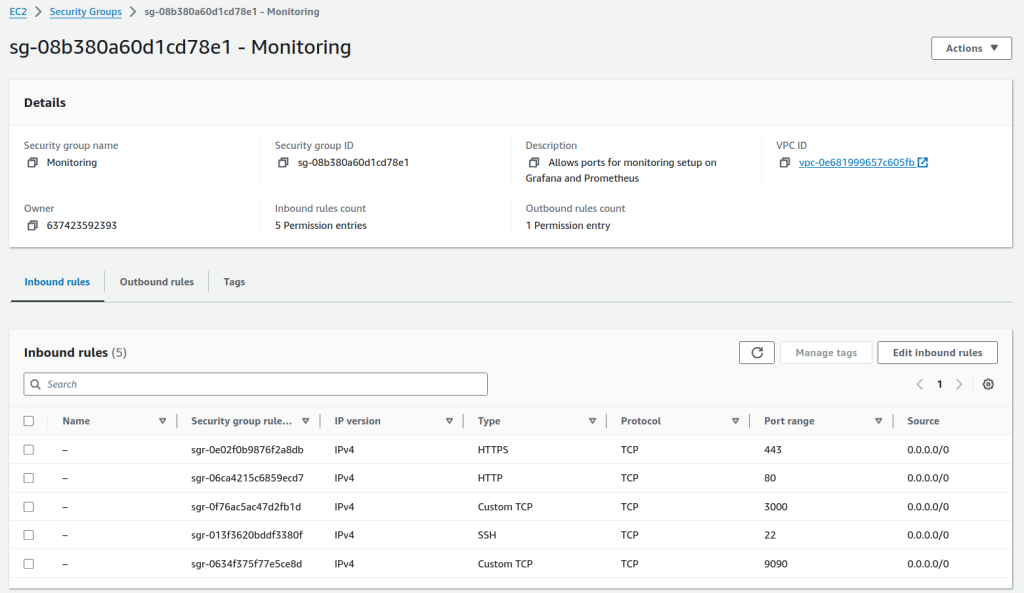
Task: Click Edit inbound rules
Action: pos(936,352)
